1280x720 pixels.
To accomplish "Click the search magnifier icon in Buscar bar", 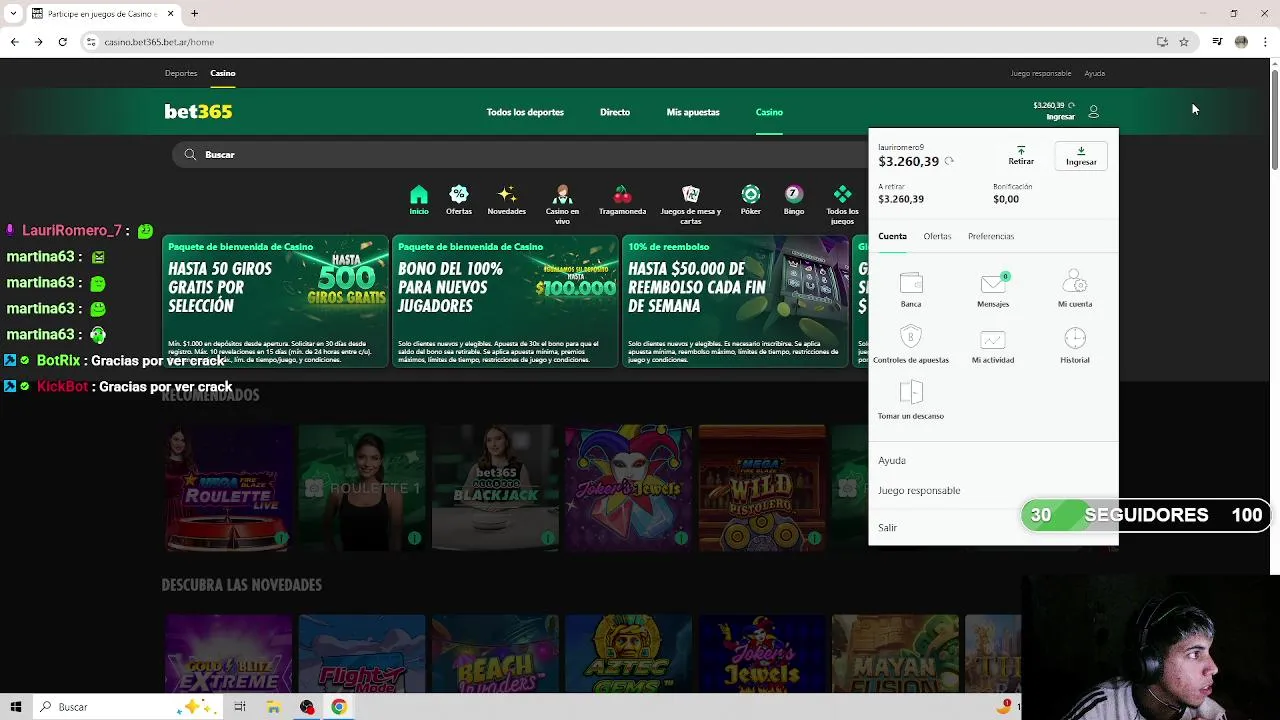I will click(x=190, y=154).
